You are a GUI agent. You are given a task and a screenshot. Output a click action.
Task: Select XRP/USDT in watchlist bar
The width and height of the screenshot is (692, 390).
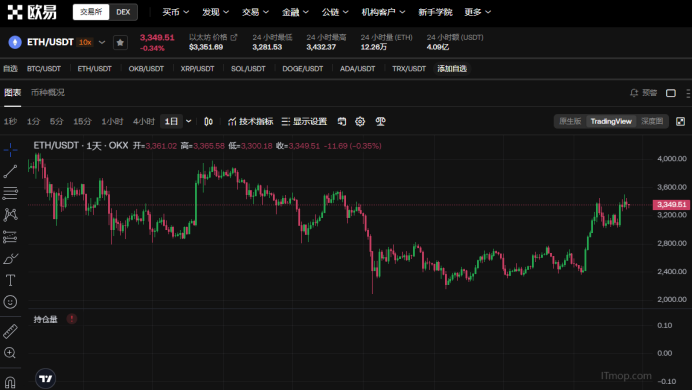197,69
